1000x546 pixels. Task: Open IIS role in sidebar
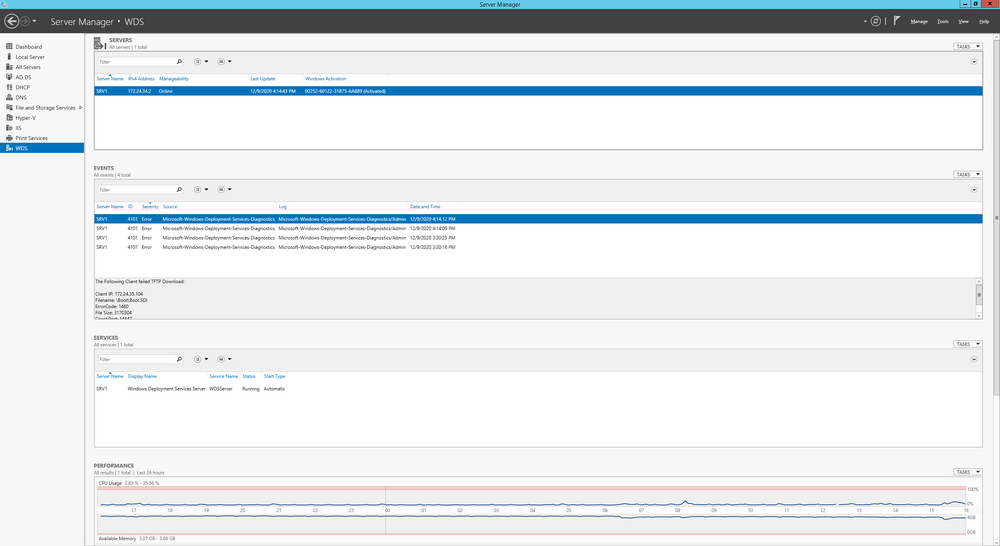pos(18,128)
